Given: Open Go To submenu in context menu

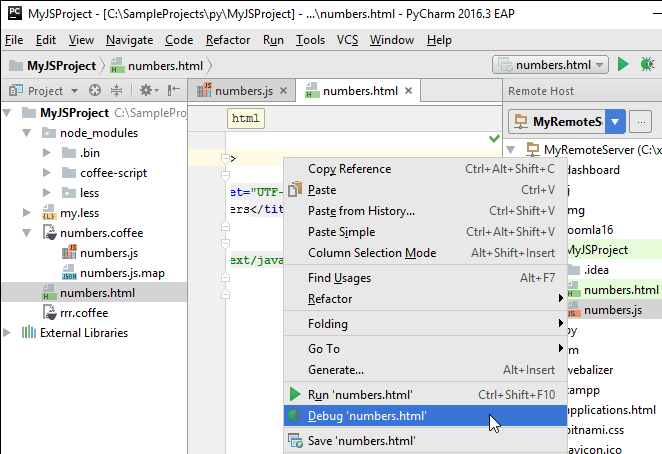Looking at the screenshot, I should [x=425, y=349].
